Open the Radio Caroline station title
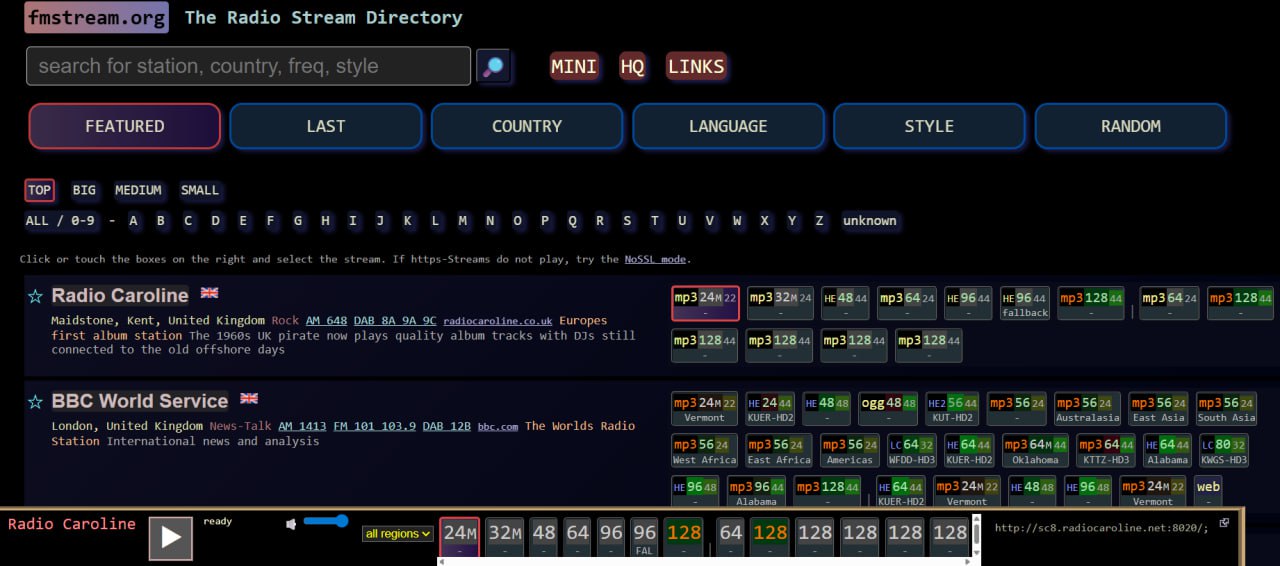Screen dimensions: 1280x566 pyautogui.click(x=120, y=296)
